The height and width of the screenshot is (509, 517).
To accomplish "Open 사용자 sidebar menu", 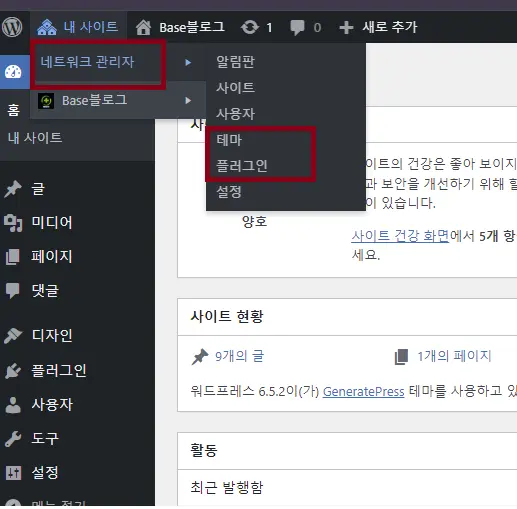I will 52,404.
